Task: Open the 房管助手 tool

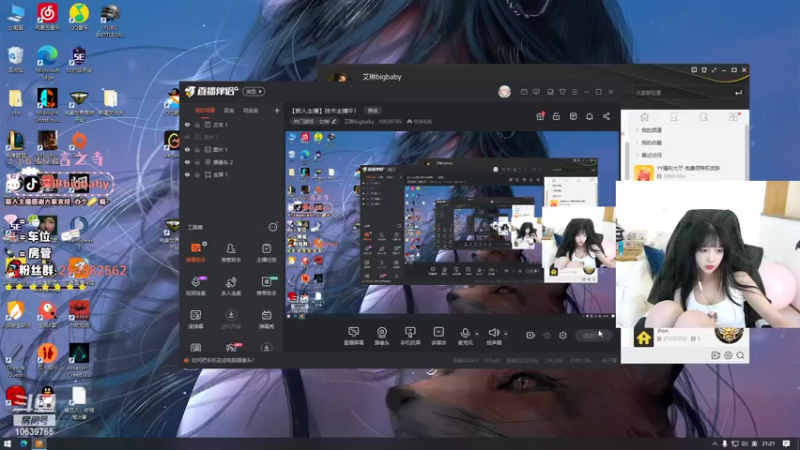Action: (x=231, y=252)
